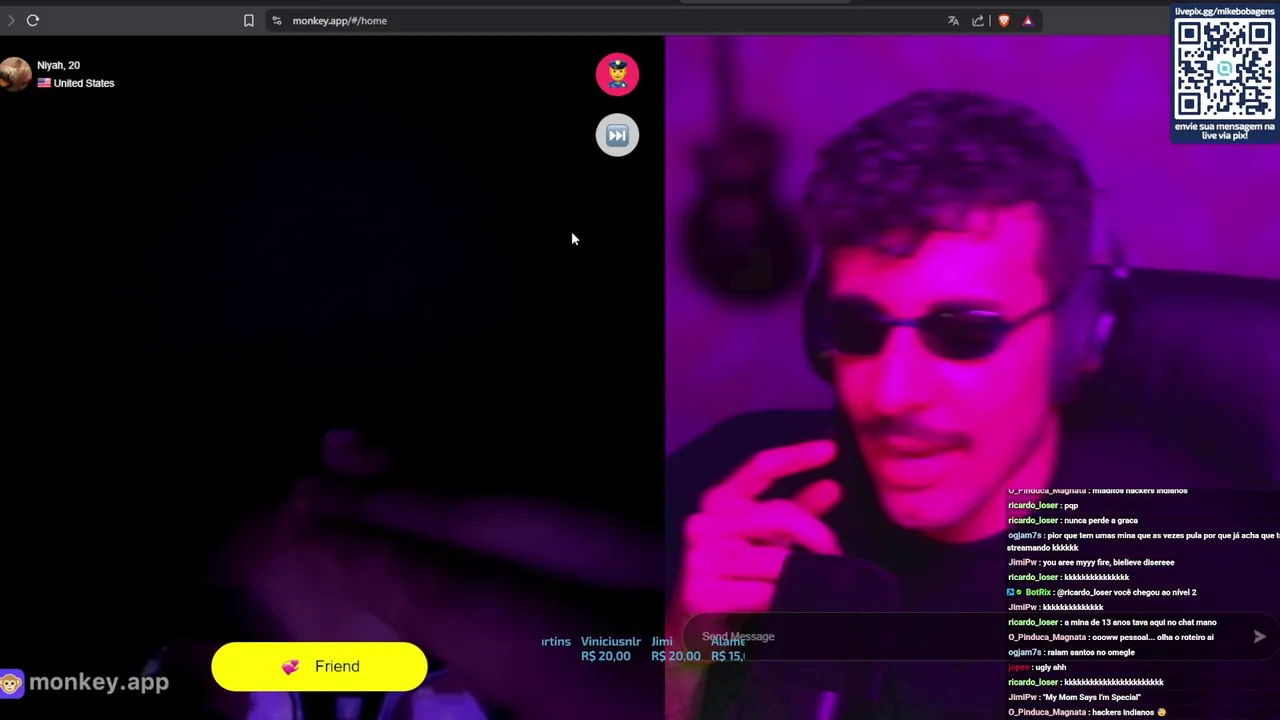Click the 'ugly ahh' chat message
This screenshot has width=1280, height=720.
coord(1037,667)
